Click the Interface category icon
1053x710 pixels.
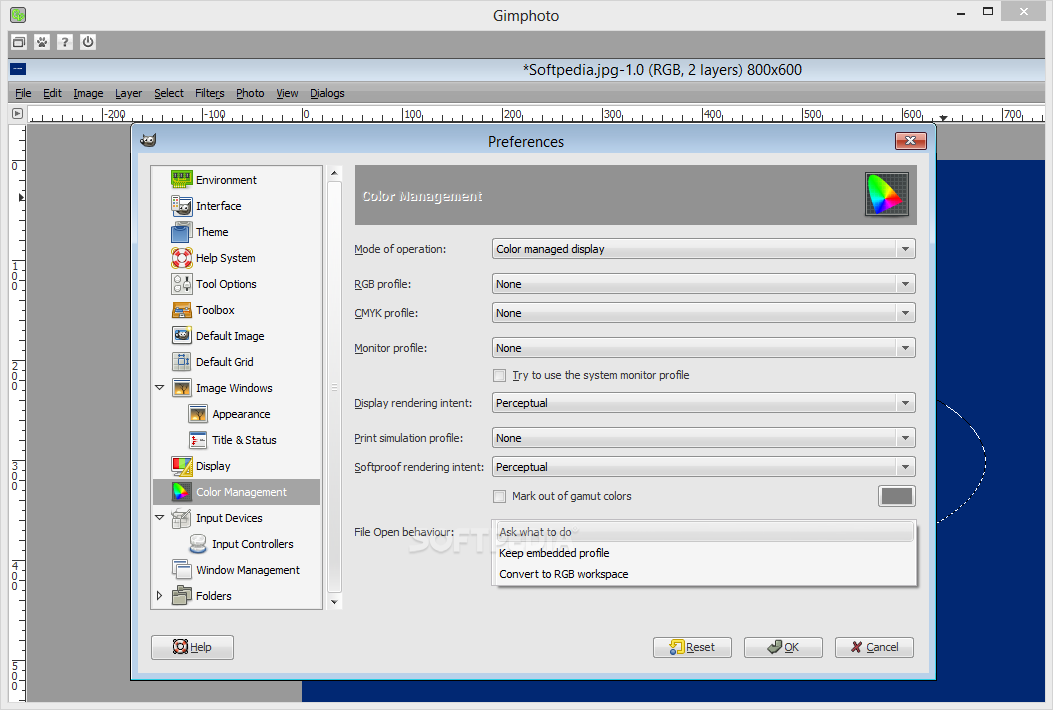click(x=181, y=206)
